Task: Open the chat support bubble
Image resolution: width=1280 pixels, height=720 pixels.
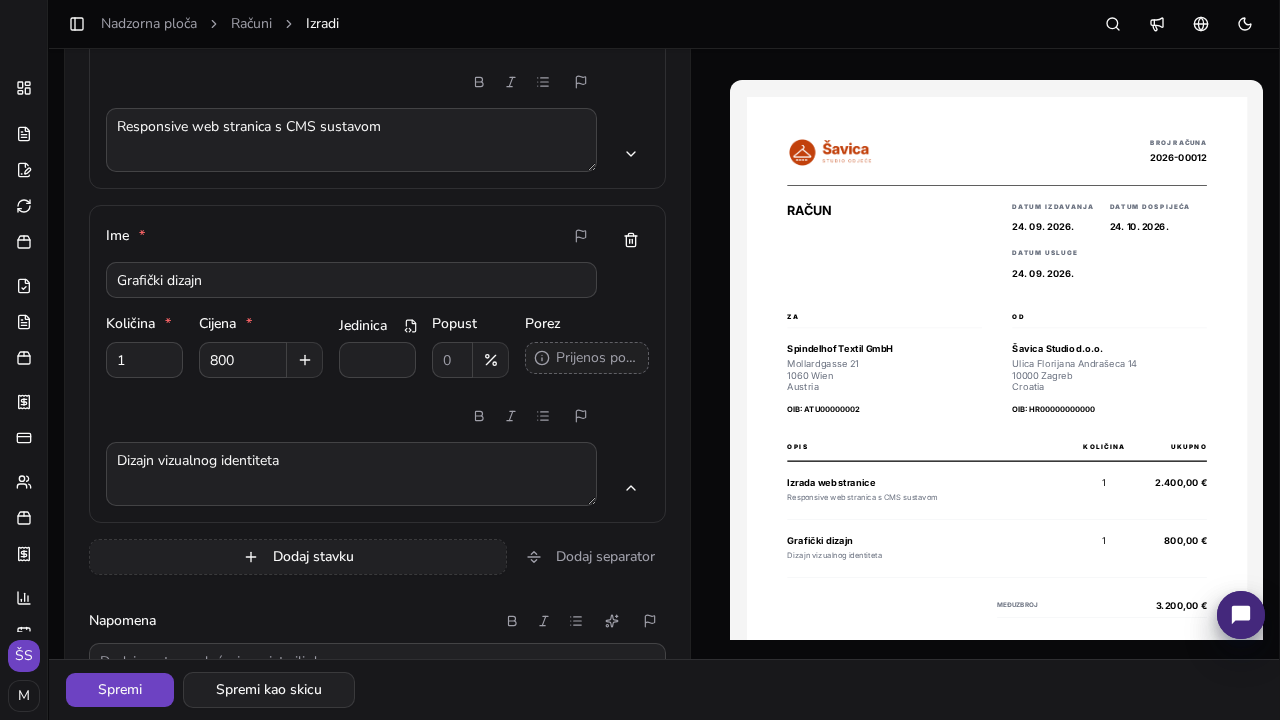Action: pyautogui.click(x=1241, y=615)
